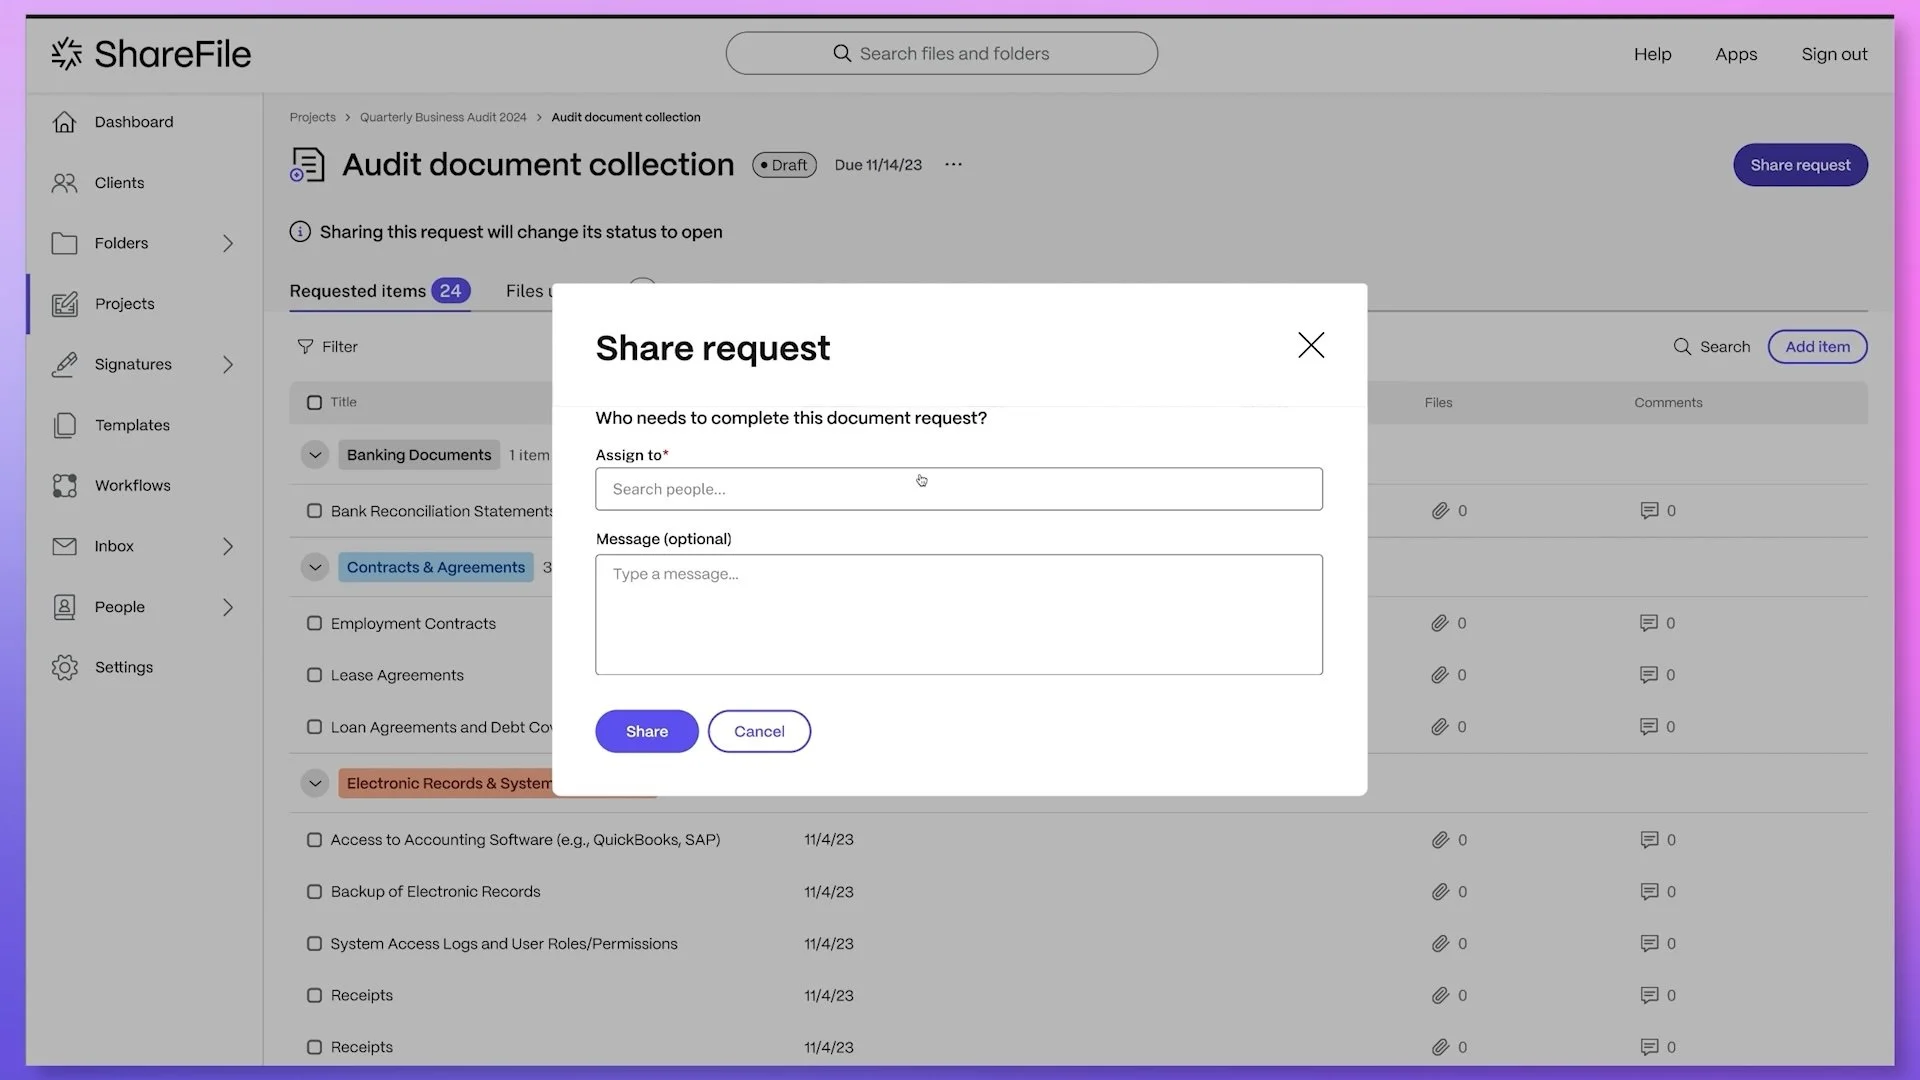
Task: Open Dashboard from the home icon
Action: click(x=64, y=122)
